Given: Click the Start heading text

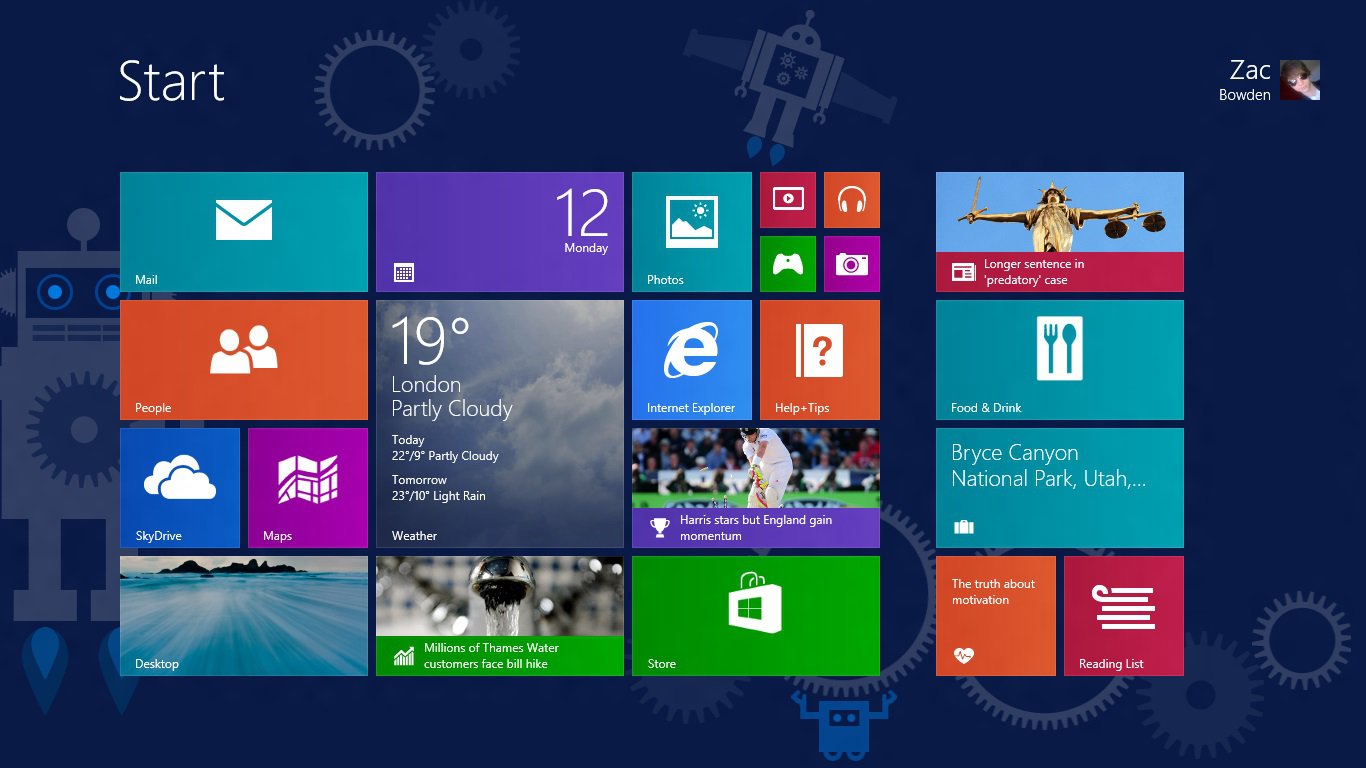Looking at the screenshot, I should pos(172,81).
